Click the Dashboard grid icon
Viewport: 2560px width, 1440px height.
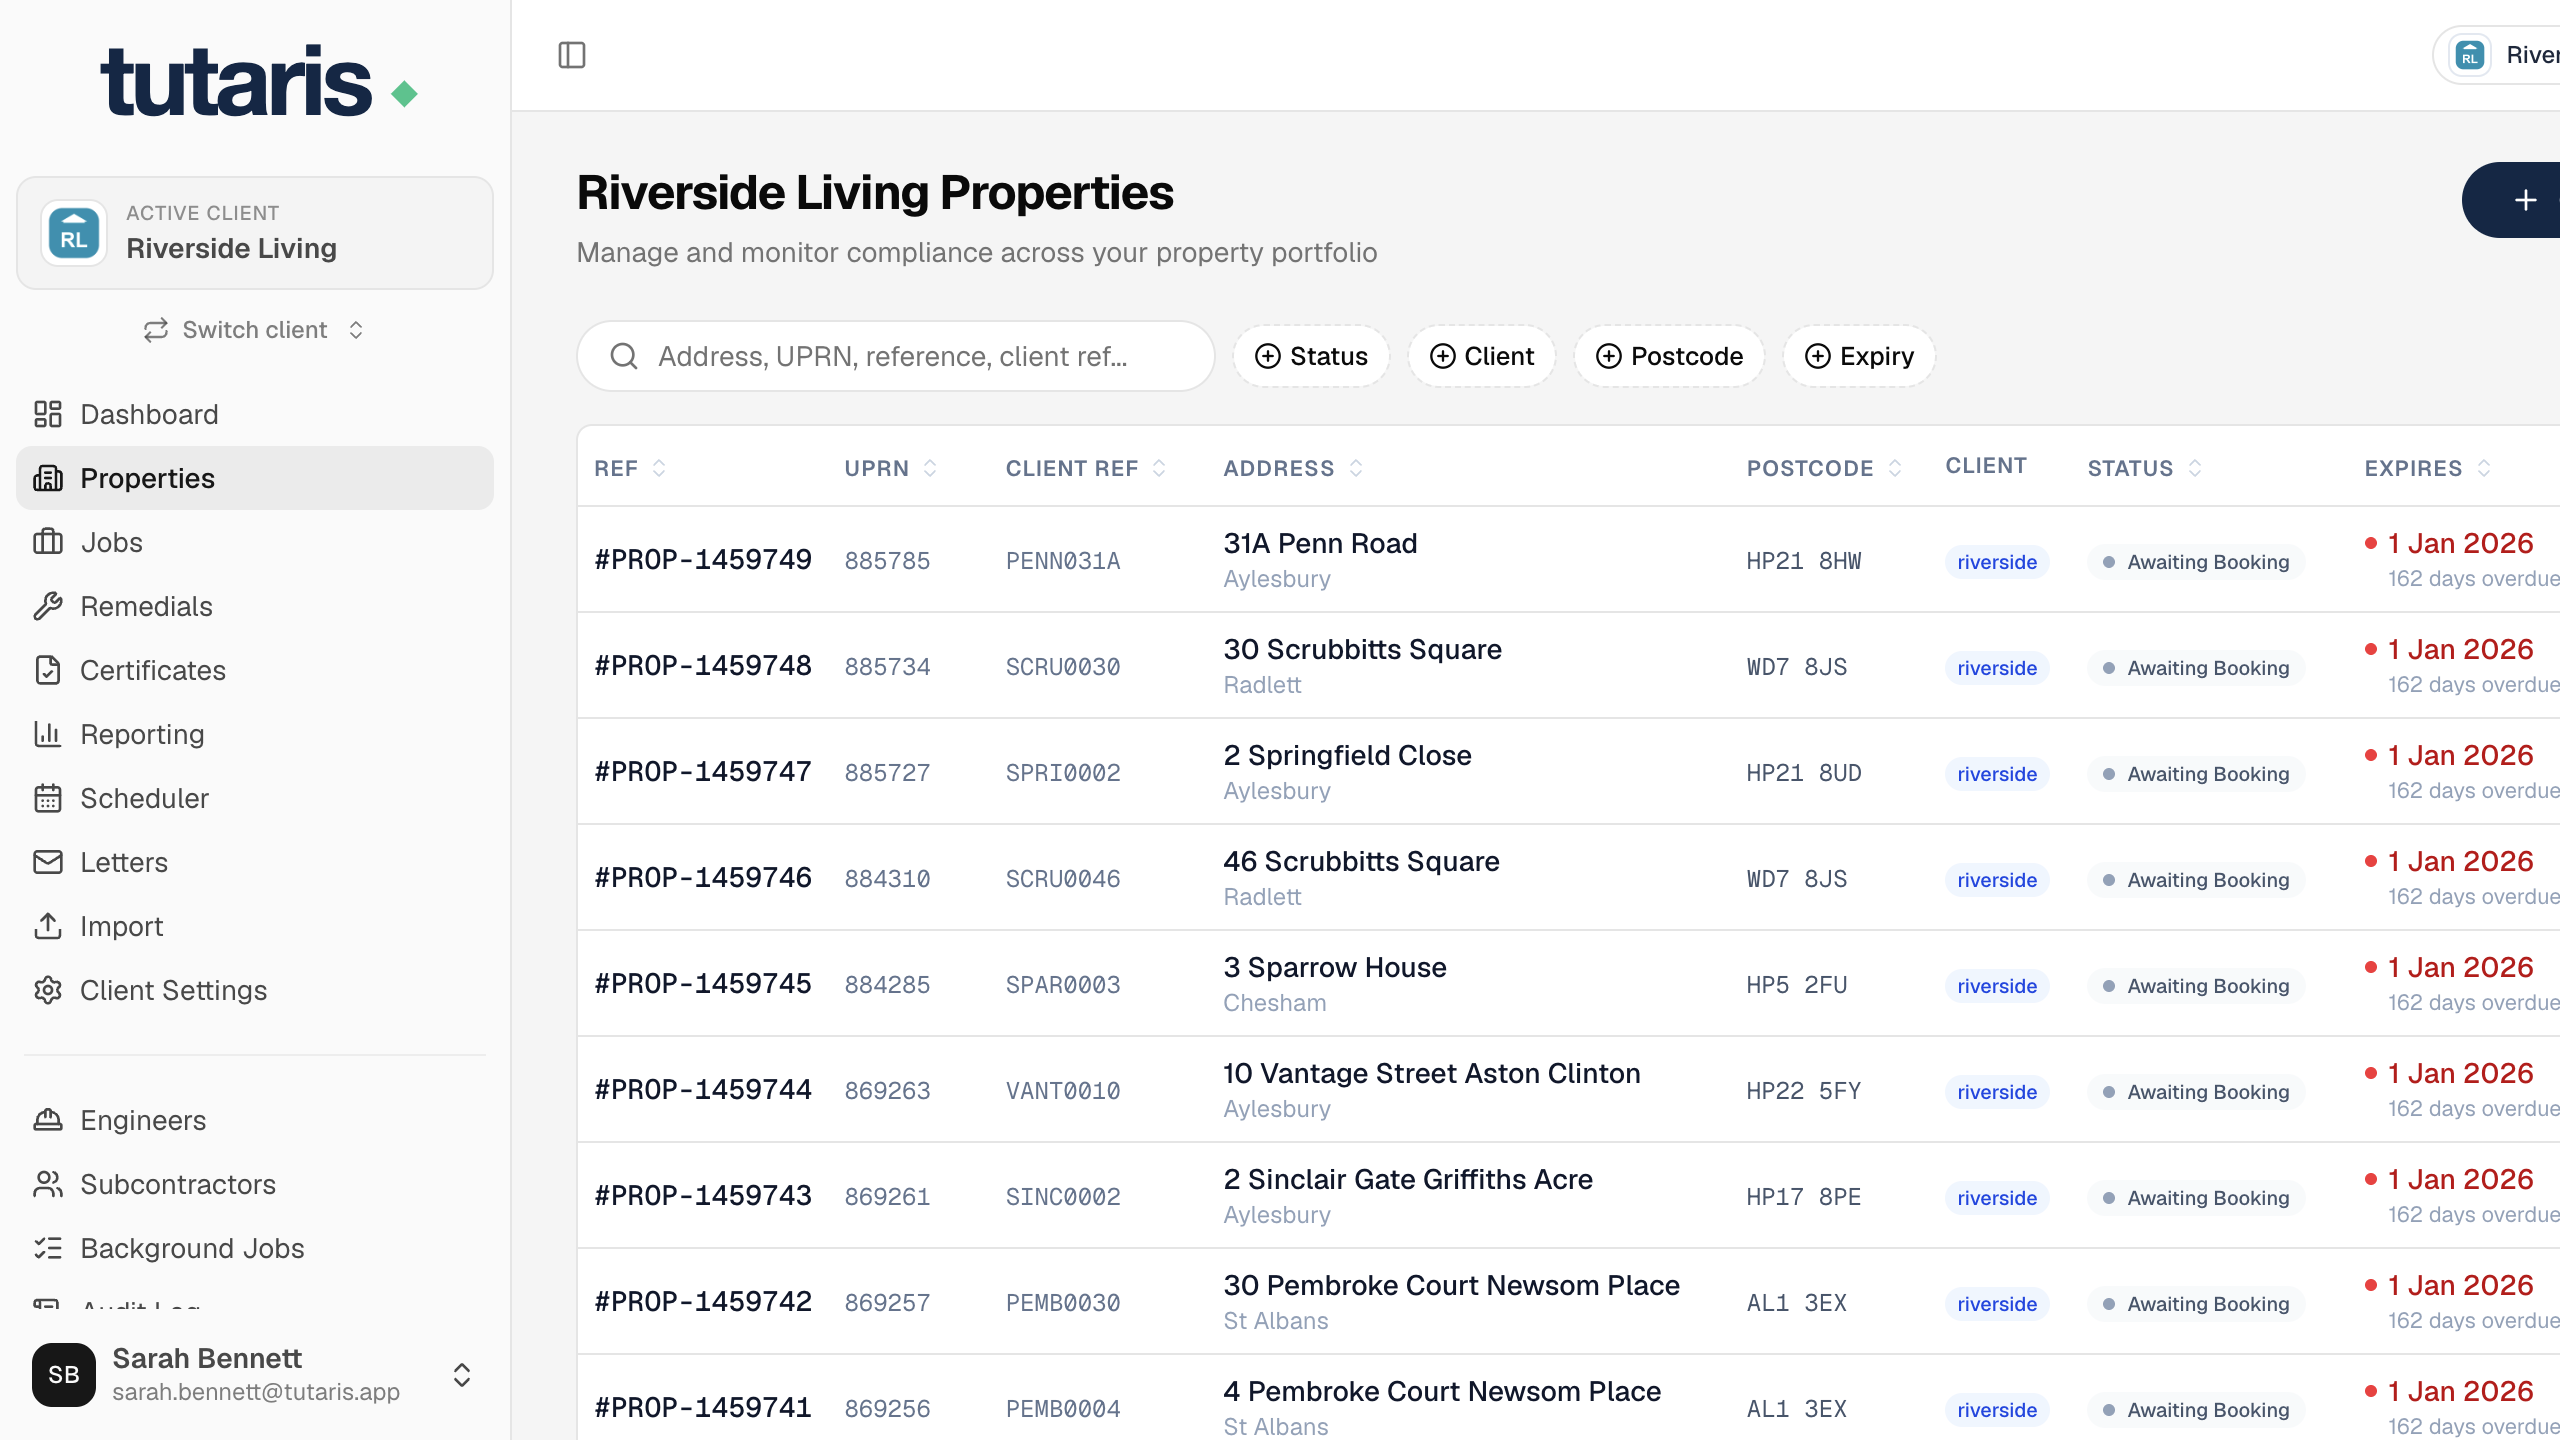point(48,414)
